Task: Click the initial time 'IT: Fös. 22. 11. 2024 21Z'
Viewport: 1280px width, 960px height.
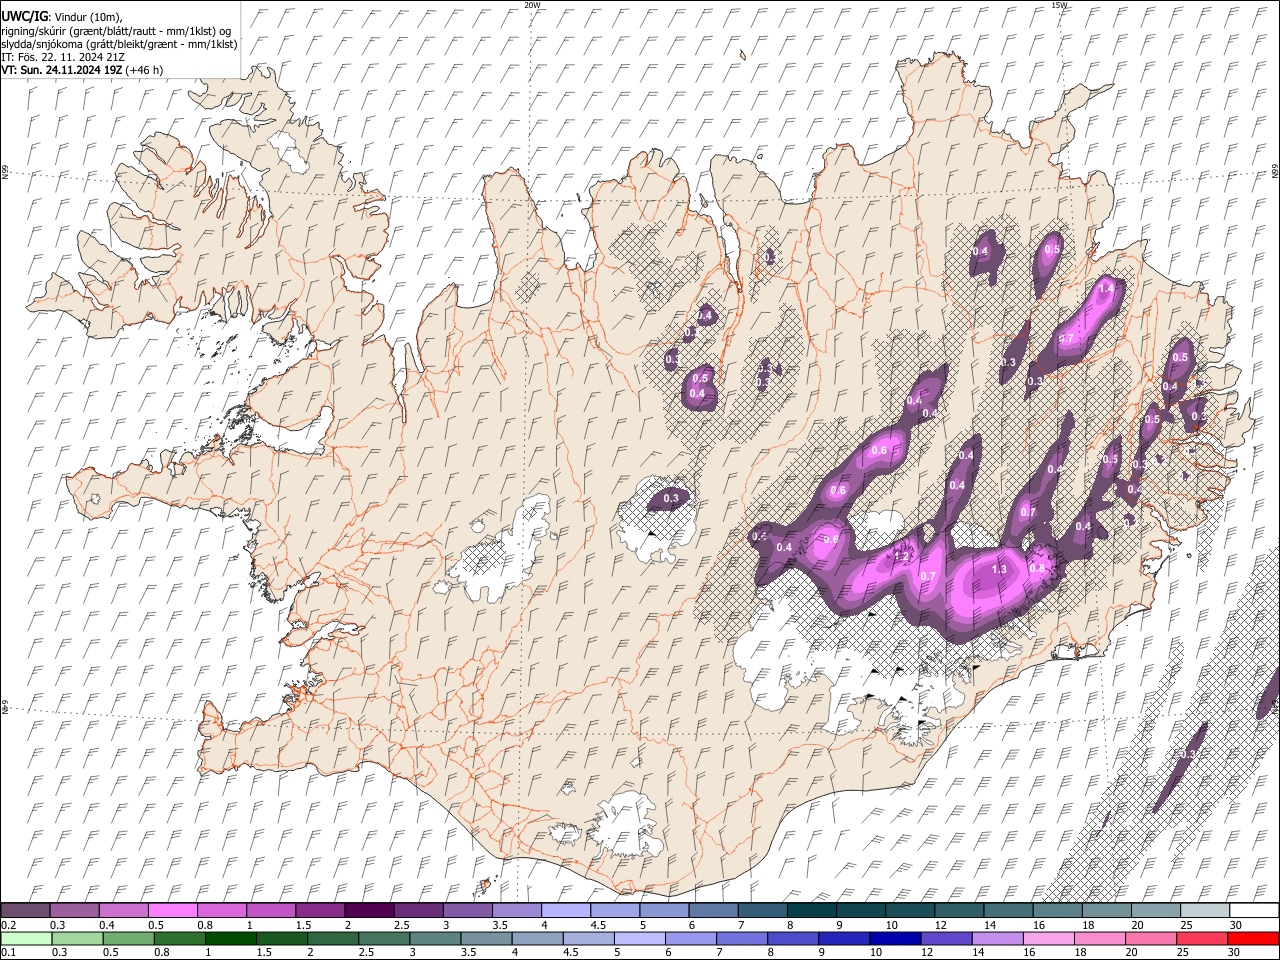Action: pos(62,57)
